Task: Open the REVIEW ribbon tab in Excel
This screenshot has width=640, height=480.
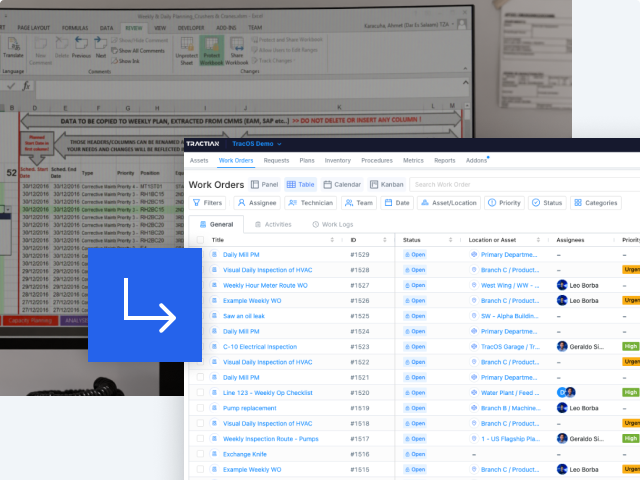Action: [133, 28]
